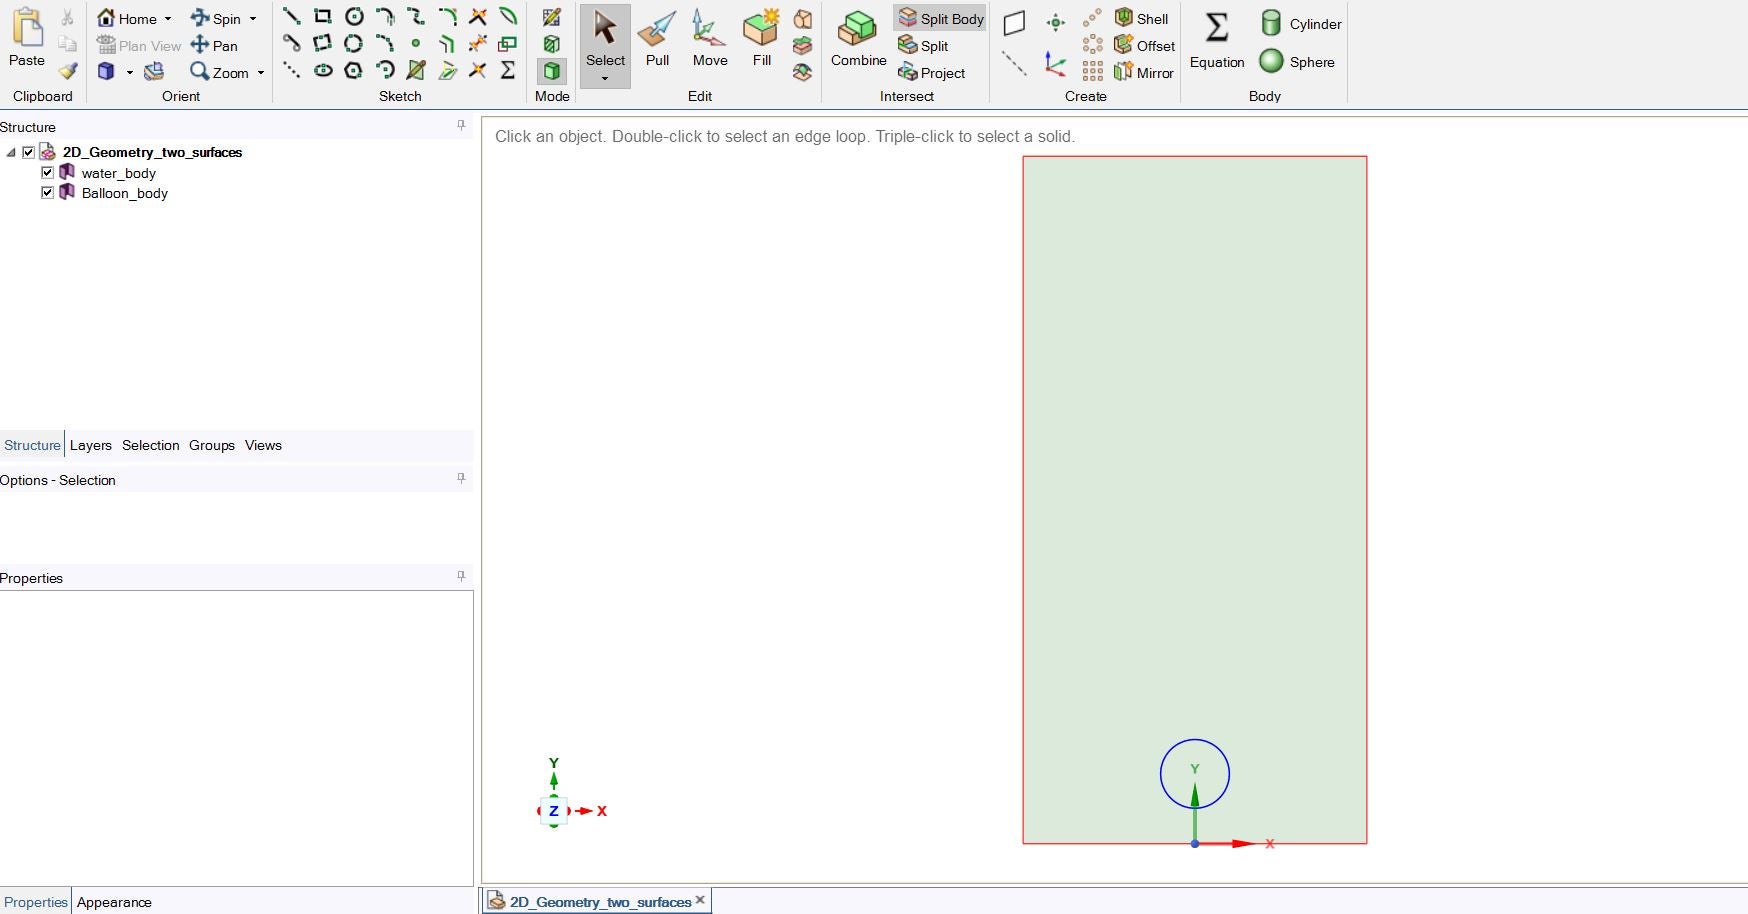Select the Create Rounded Corner tool

(x=447, y=16)
